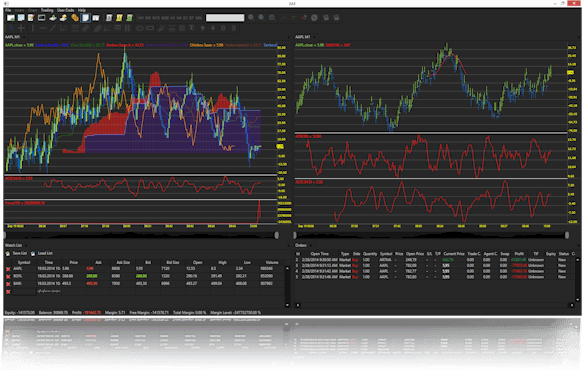The image size is (583, 371).
Task: Select the diagonal trend line tool
Action: (x=53, y=28)
